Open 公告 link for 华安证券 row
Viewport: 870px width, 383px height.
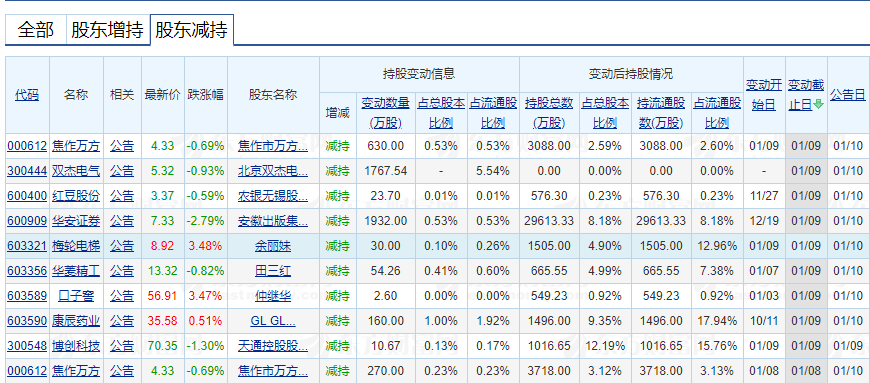(x=122, y=221)
